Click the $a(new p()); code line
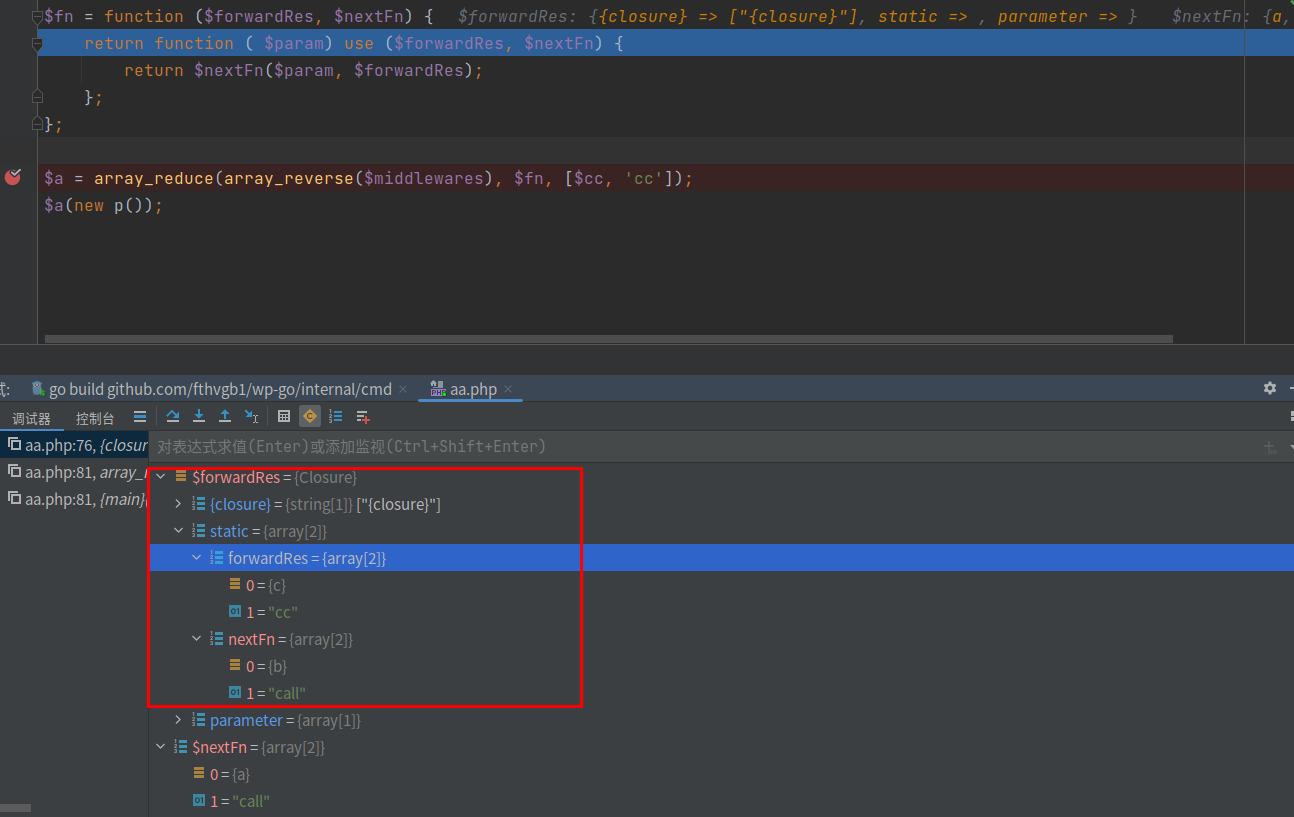This screenshot has width=1294, height=817. (x=103, y=205)
